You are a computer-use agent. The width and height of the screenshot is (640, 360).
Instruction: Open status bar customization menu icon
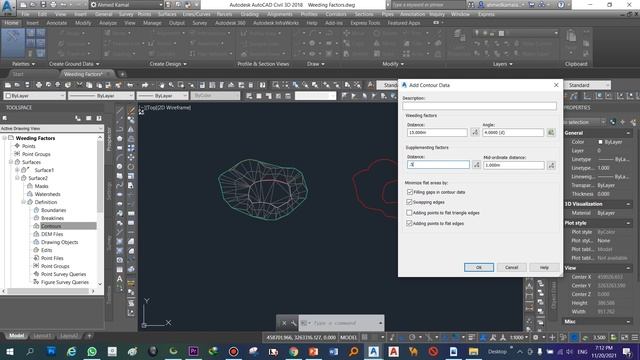(635, 338)
